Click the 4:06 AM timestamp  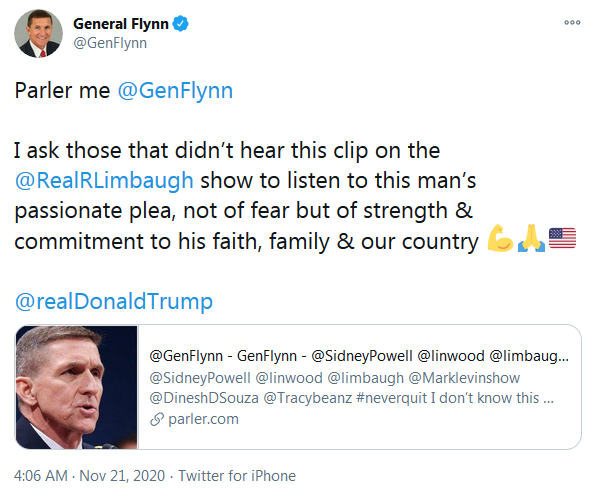point(41,476)
